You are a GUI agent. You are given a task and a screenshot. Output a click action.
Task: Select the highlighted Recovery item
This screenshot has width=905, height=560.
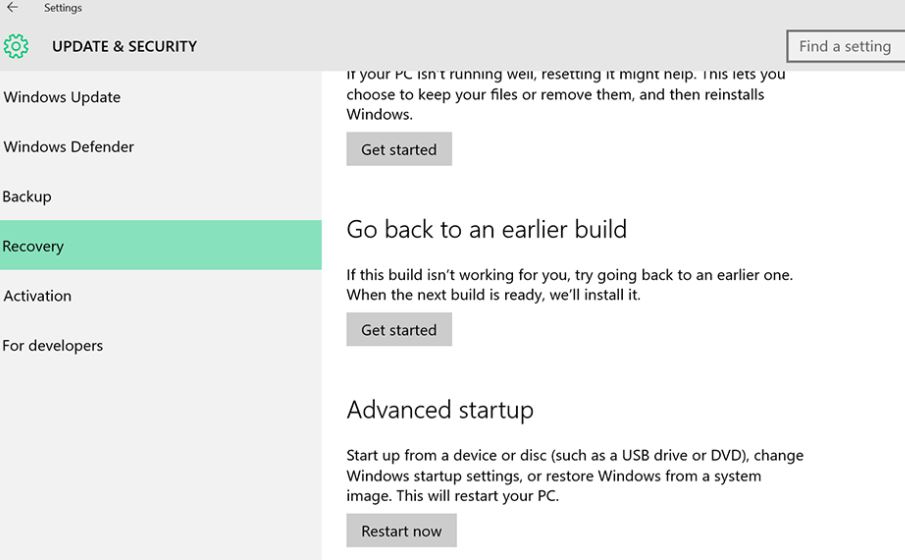[160, 245]
